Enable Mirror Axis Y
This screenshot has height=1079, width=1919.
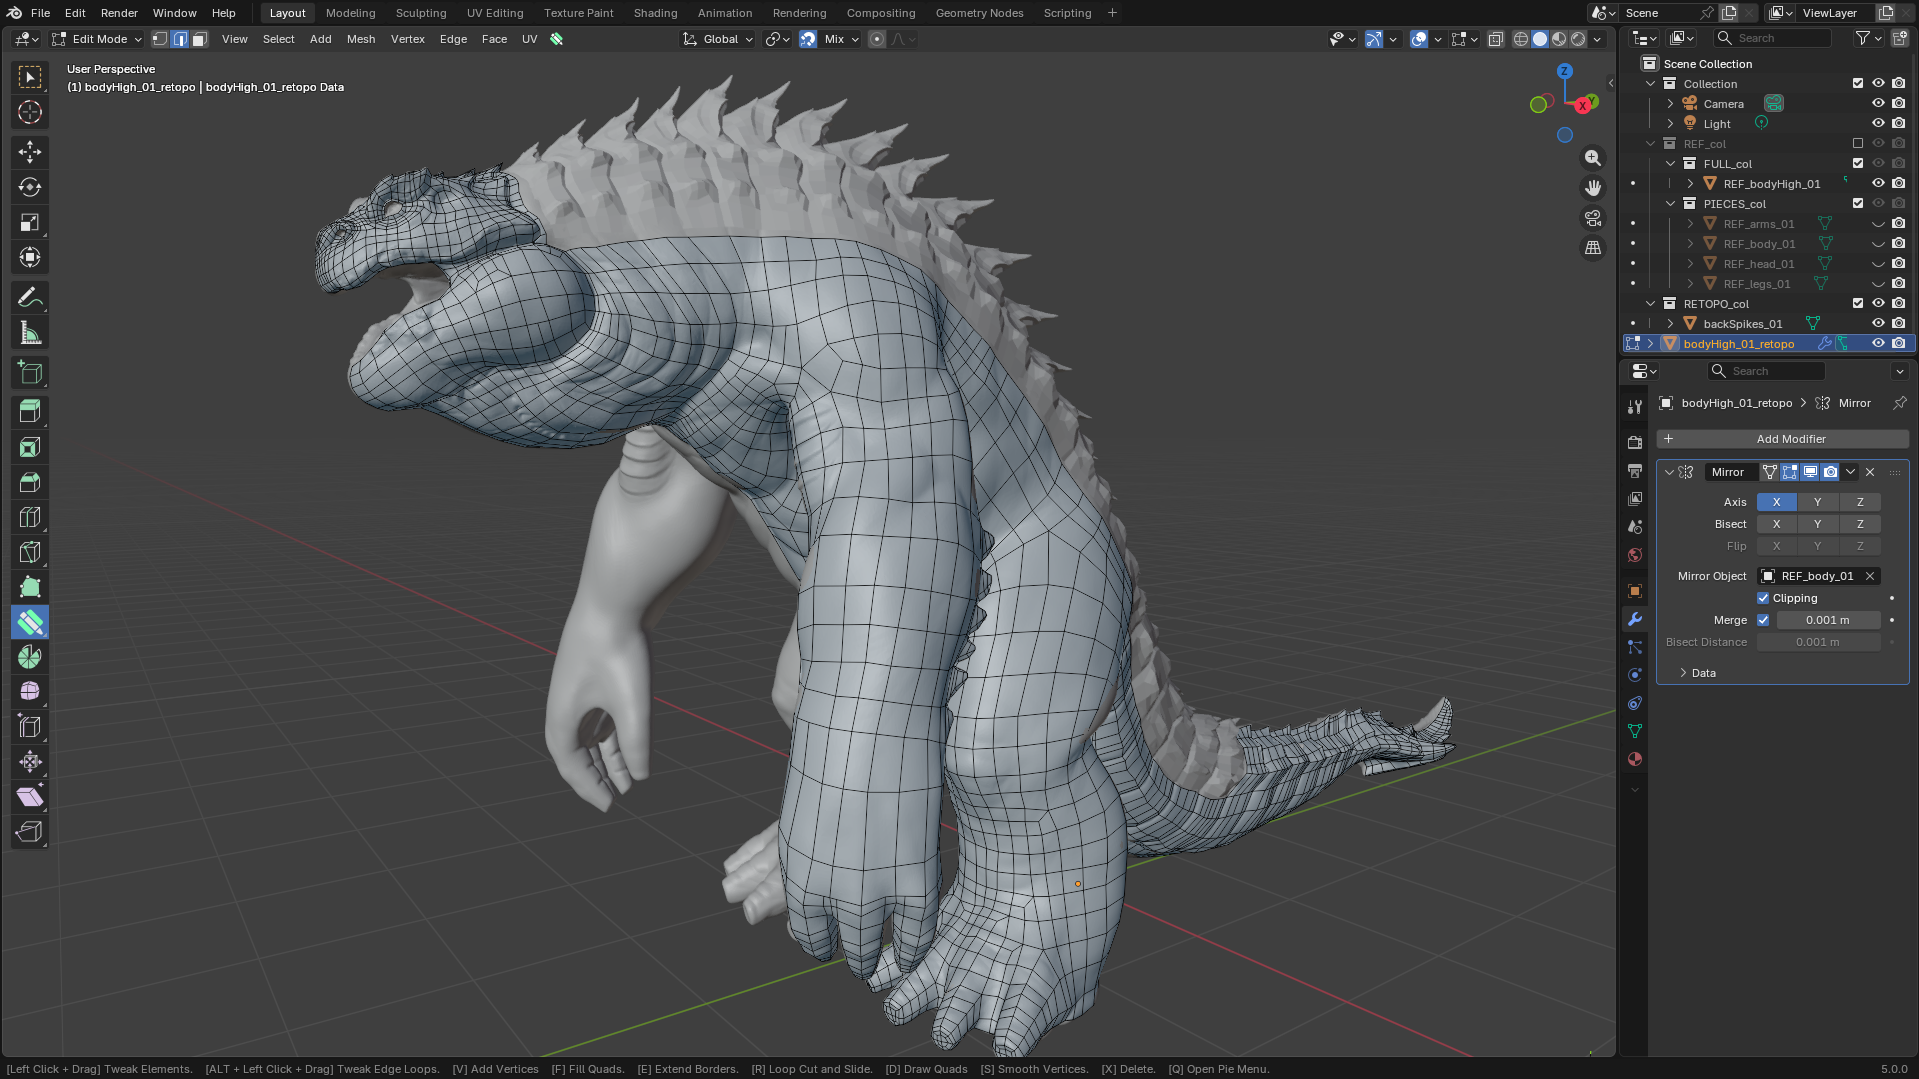pos(1817,502)
